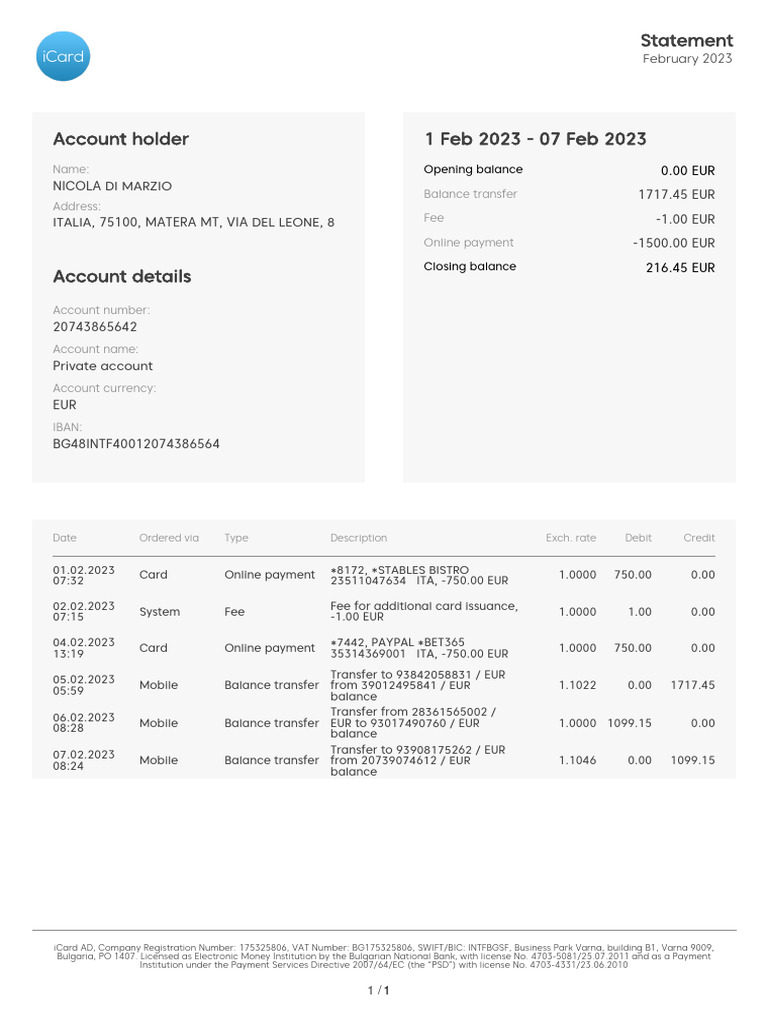The image size is (768, 1024).
Task: Click the Date column header
Action: [64, 538]
